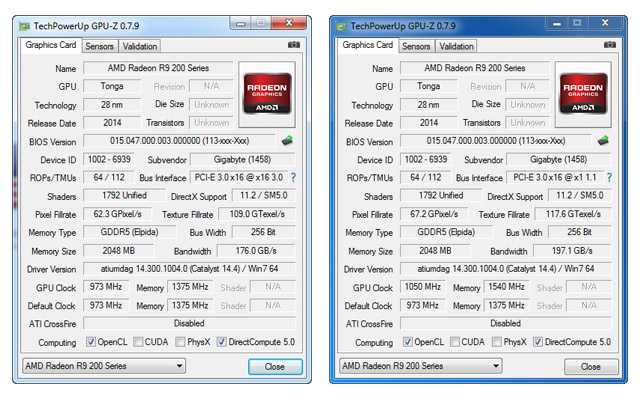Screen dimensions: 640x400
Task: Toggle DirectCompute 5.0 checkbox in left window
Action: [221, 342]
